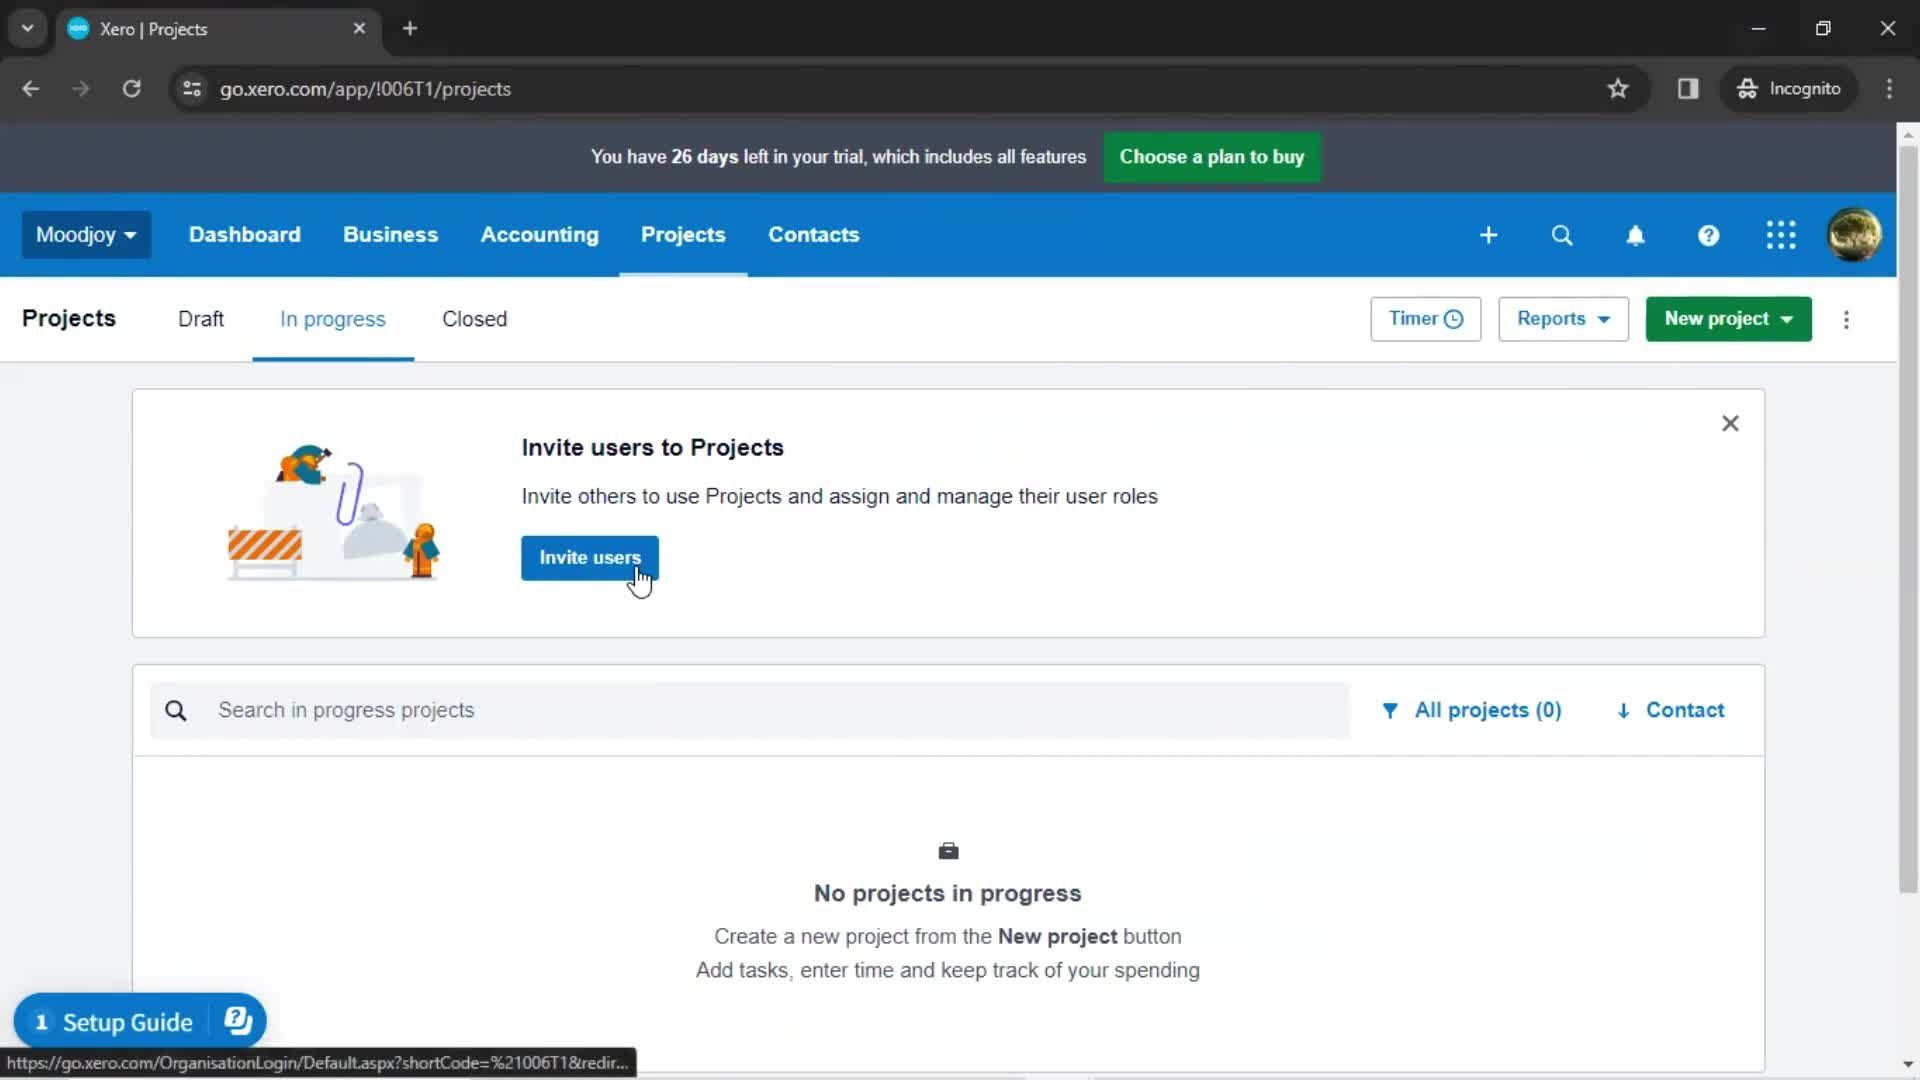1920x1080 pixels.
Task: View site information icon in address bar
Action: (192, 89)
